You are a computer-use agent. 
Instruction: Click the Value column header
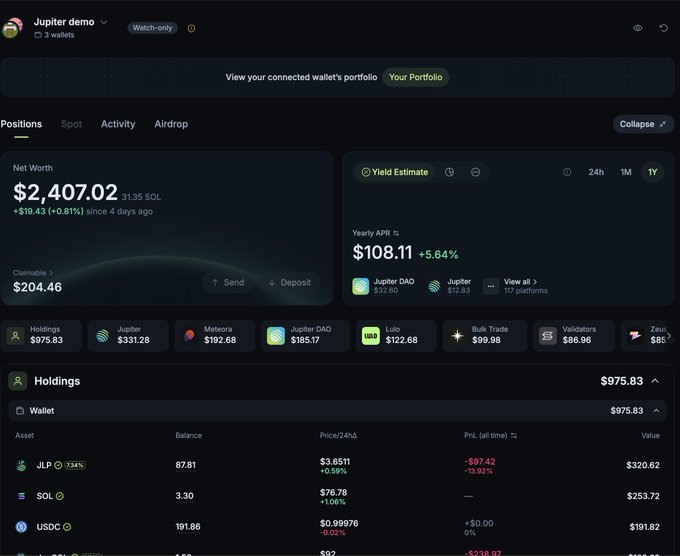pos(650,435)
